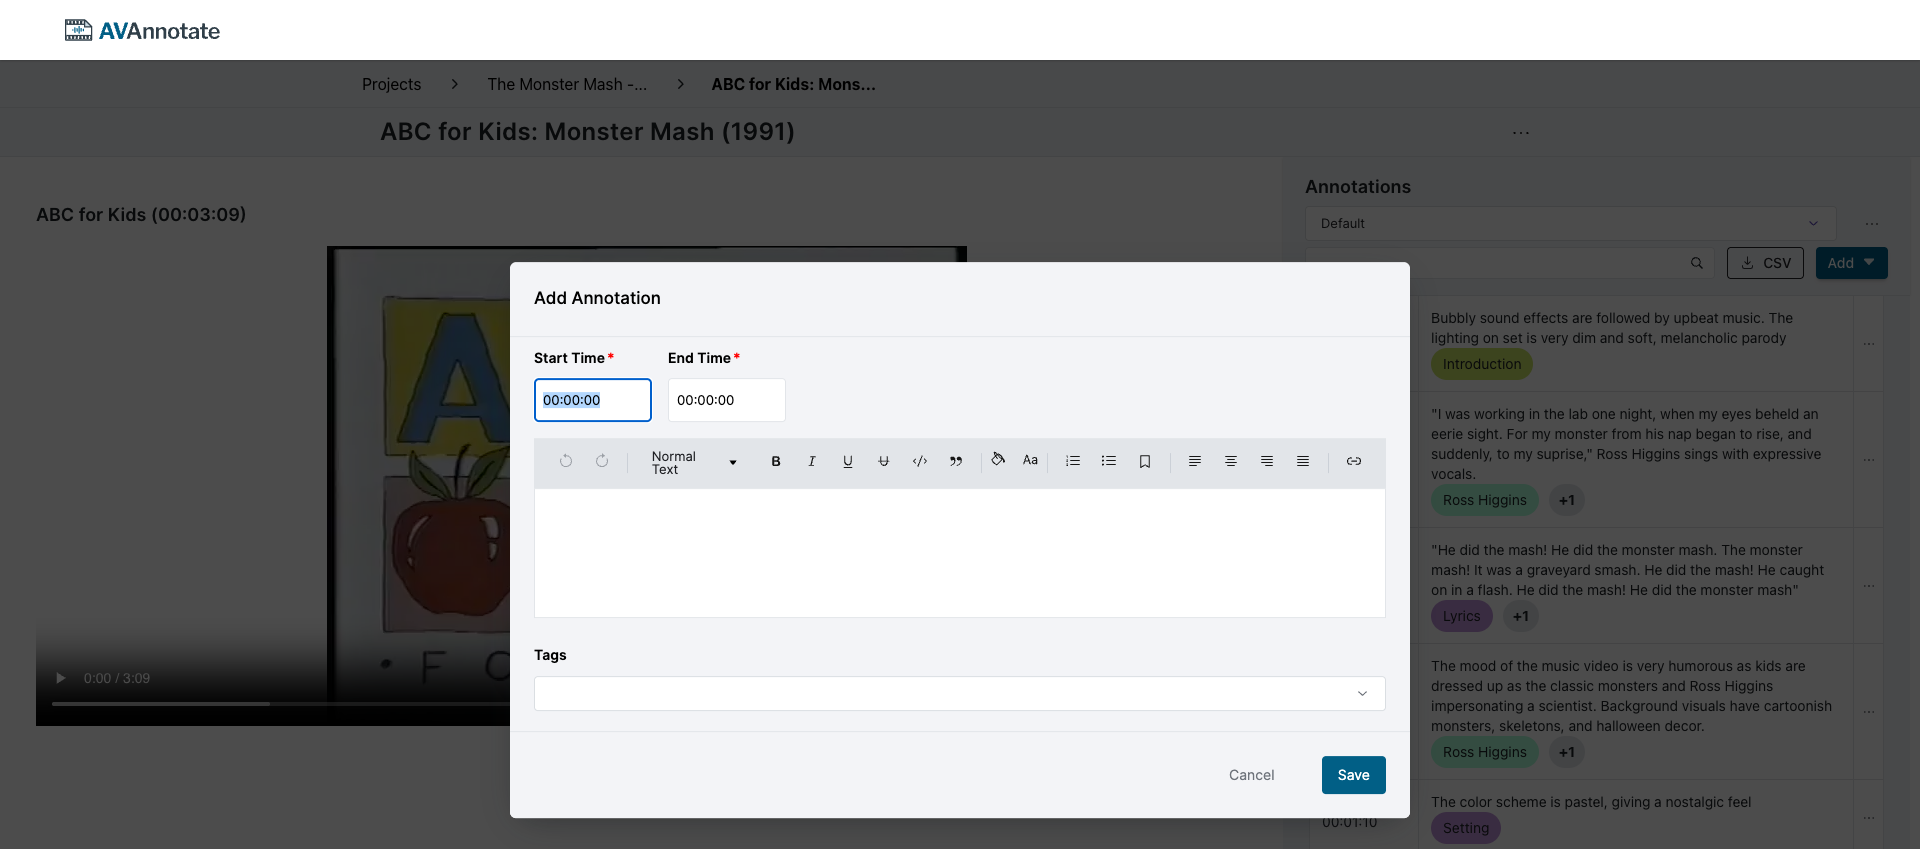Viewport: 1920px width, 849px height.
Task: Click the redo icon in editor toolbar
Action: click(x=602, y=461)
